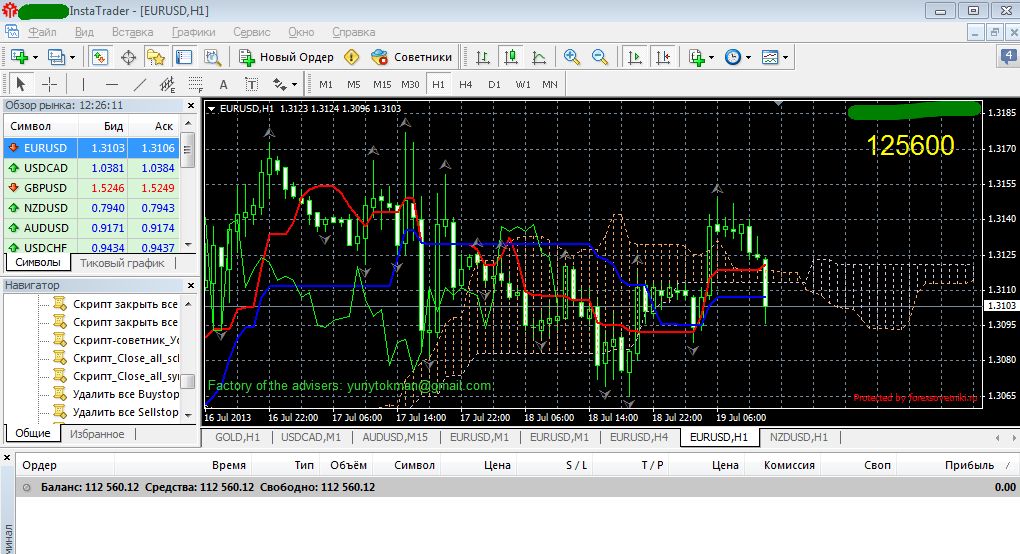Select the M15 timeframe
1020x554 pixels.
tap(382, 84)
